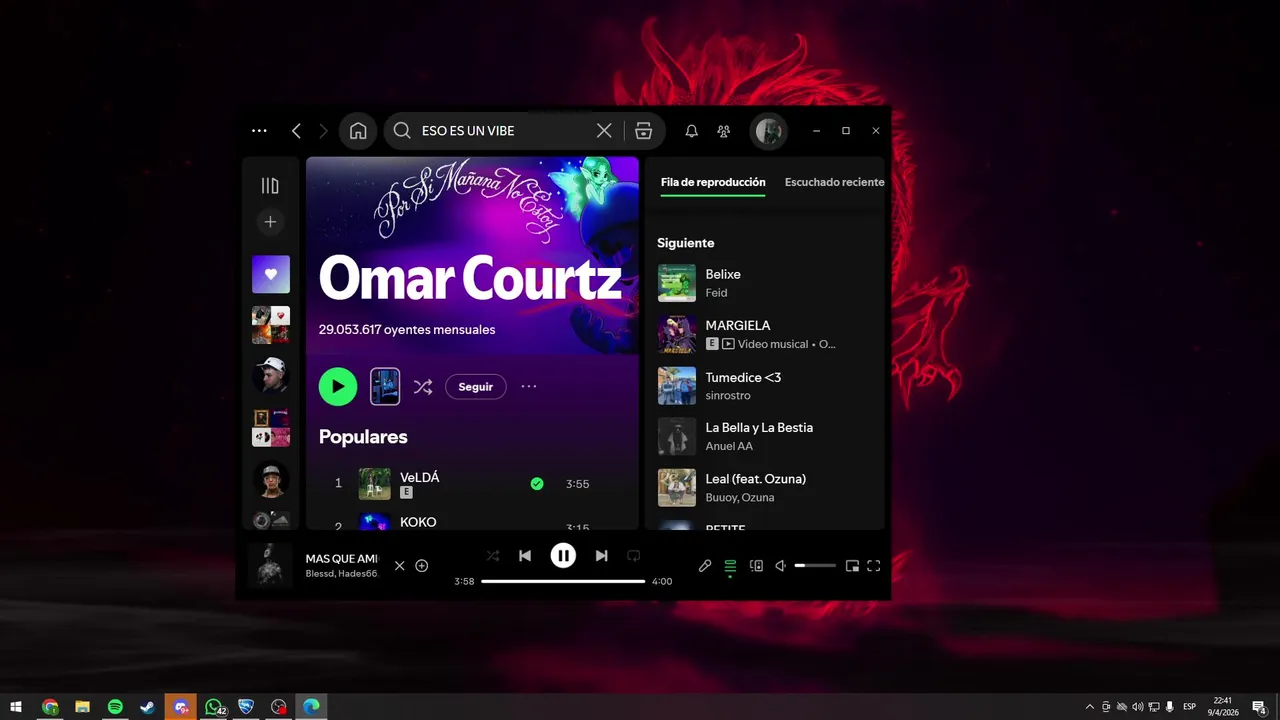The width and height of the screenshot is (1280, 720).
Task: Select Belixe by Feid in queue
Action: pos(765,283)
